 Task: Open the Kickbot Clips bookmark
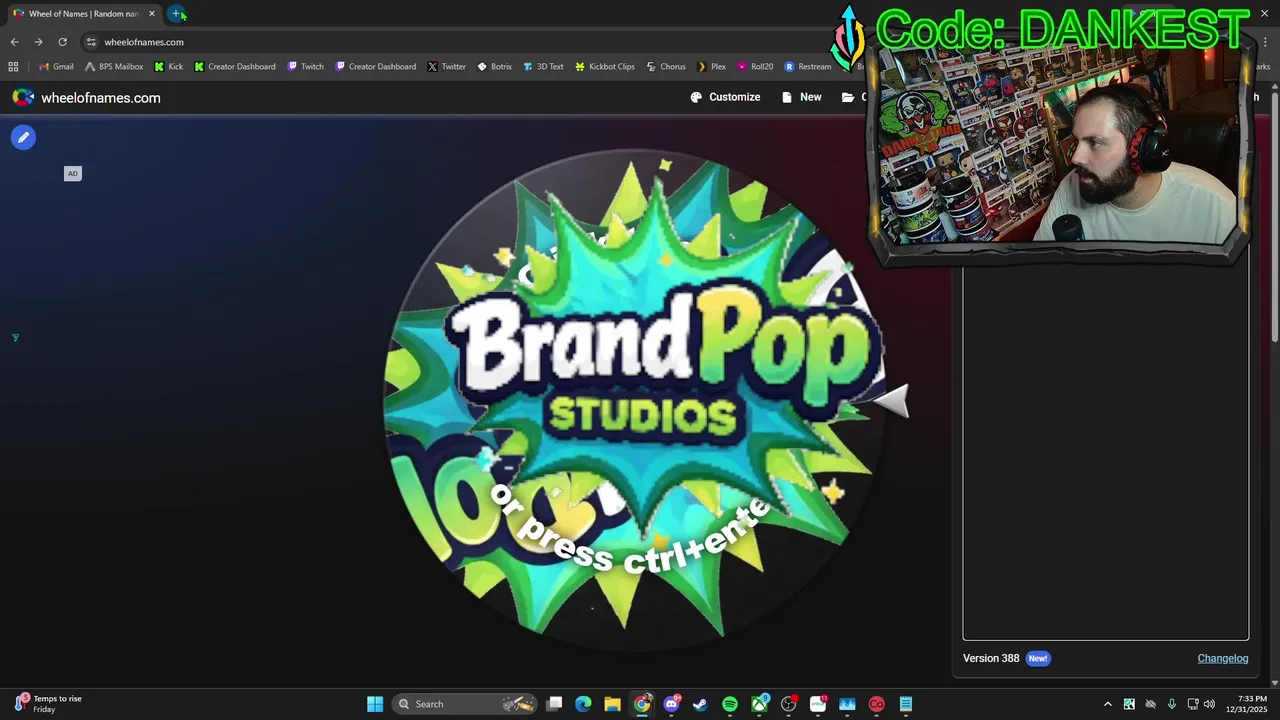point(604,67)
